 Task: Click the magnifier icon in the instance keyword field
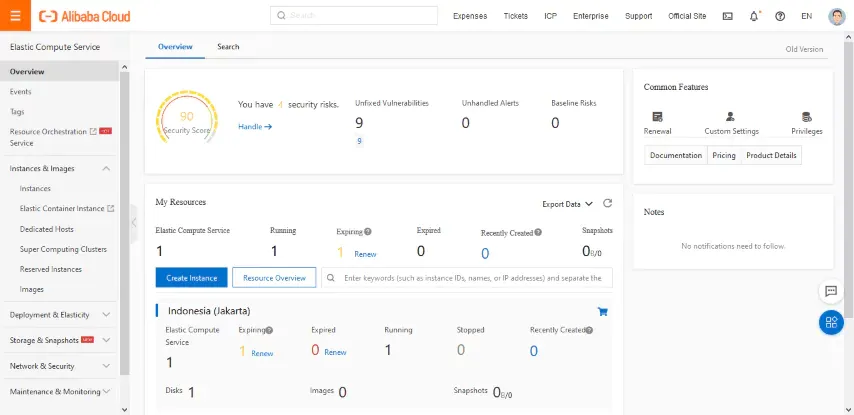[x=331, y=278]
